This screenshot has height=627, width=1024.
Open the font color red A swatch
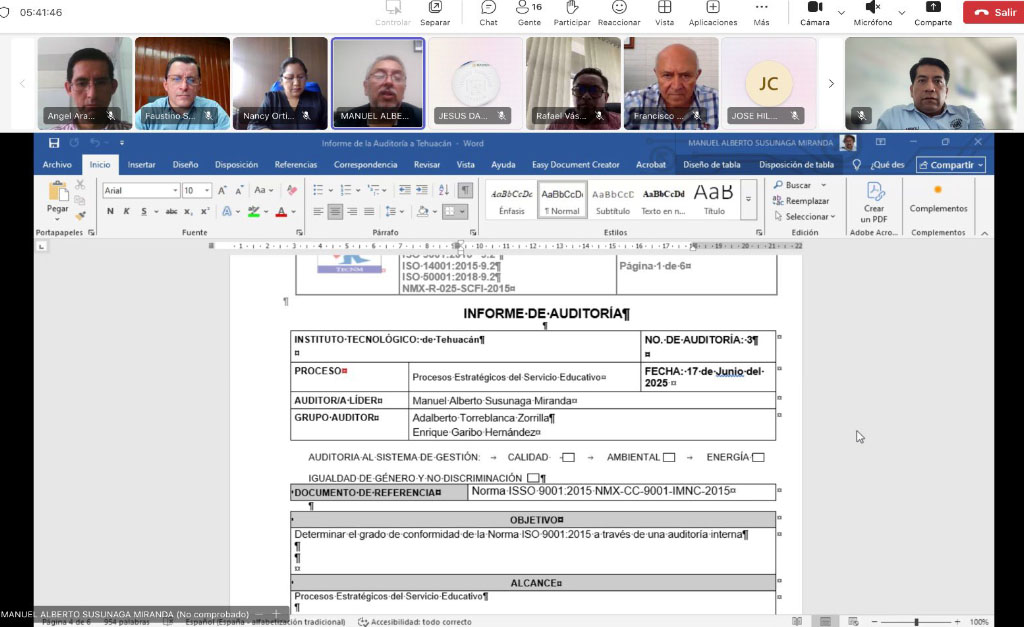point(281,211)
